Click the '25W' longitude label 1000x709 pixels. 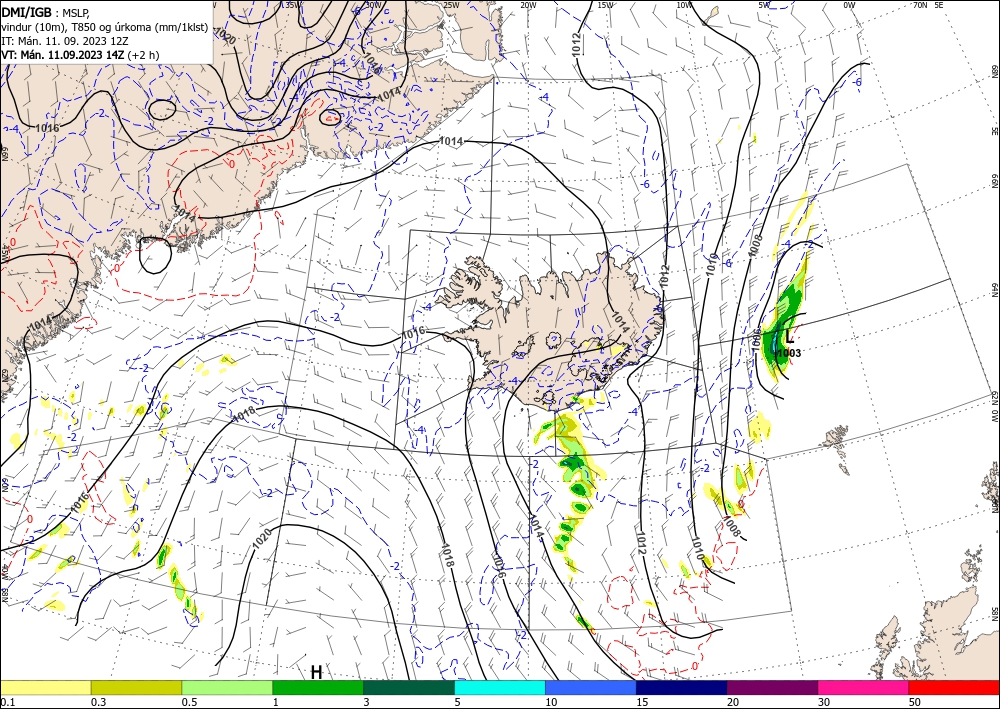[x=451, y=5]
